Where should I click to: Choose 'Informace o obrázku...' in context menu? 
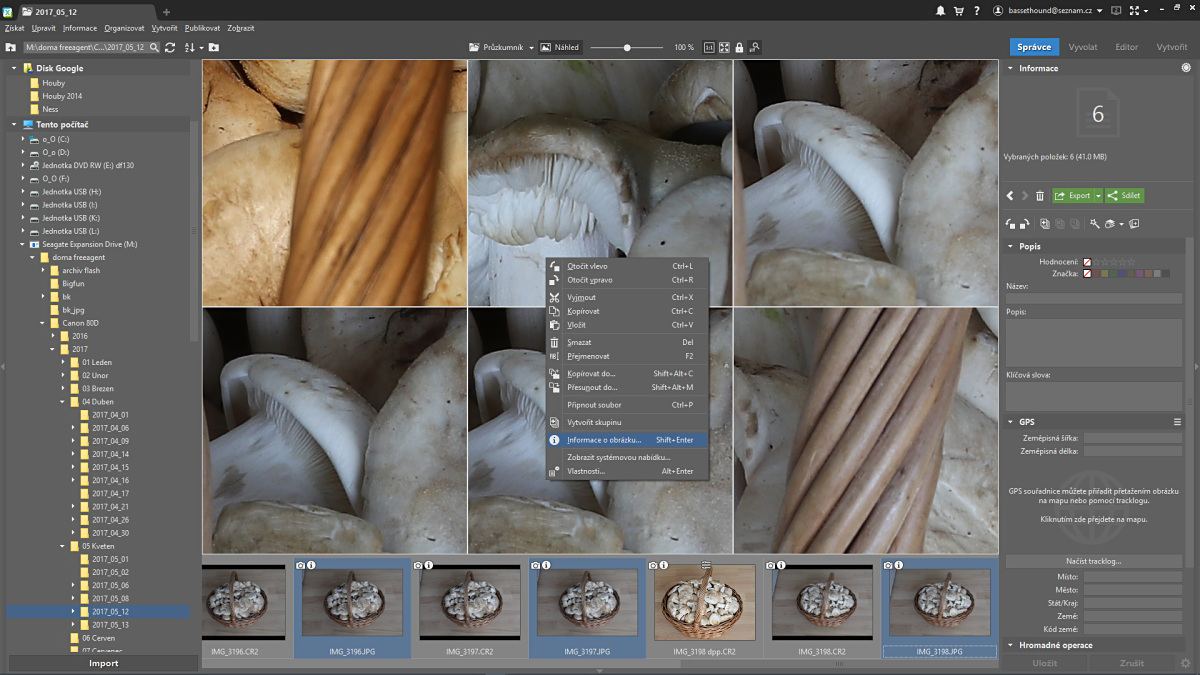(x=604, y=440)
